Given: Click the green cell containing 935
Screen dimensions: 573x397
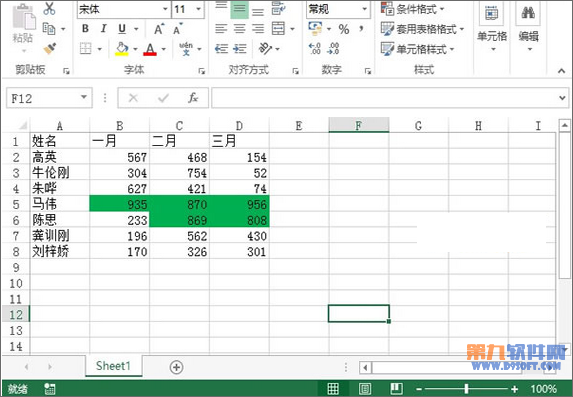Looking at the screenshot, I should 119,204.
